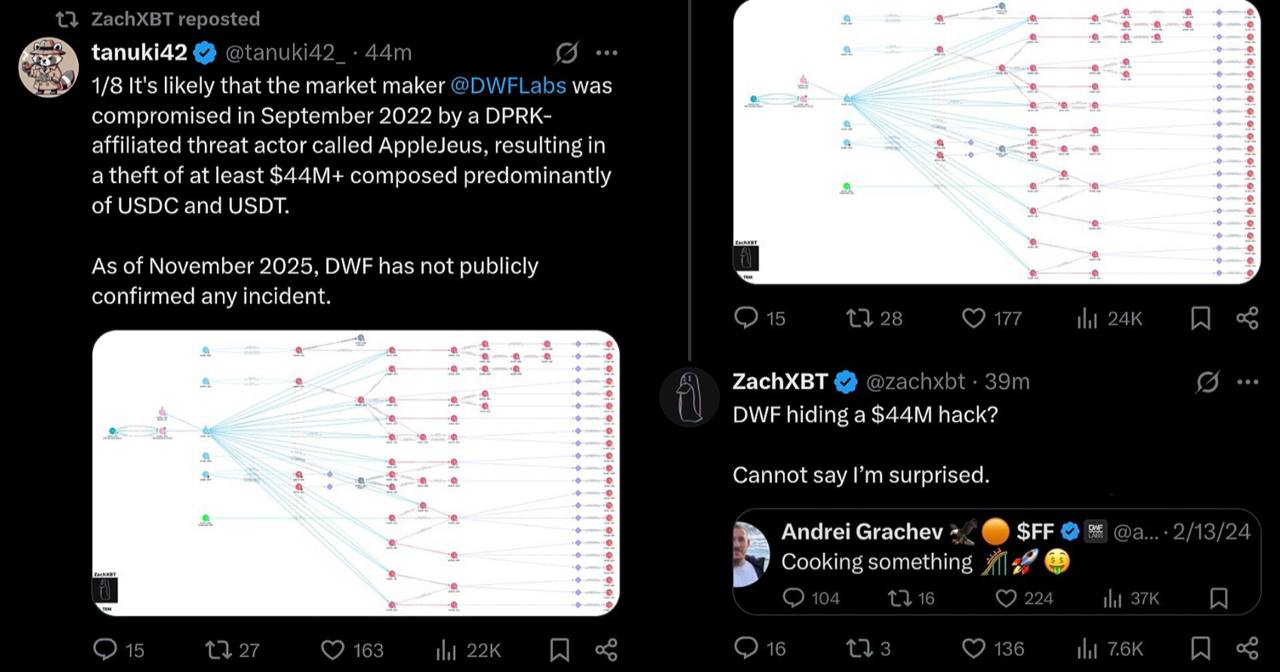Image resolution: width=1280 pixels, height=672 pixels.
Task: Repost the post showing 28 reposts
Action: tap(859, 318)
